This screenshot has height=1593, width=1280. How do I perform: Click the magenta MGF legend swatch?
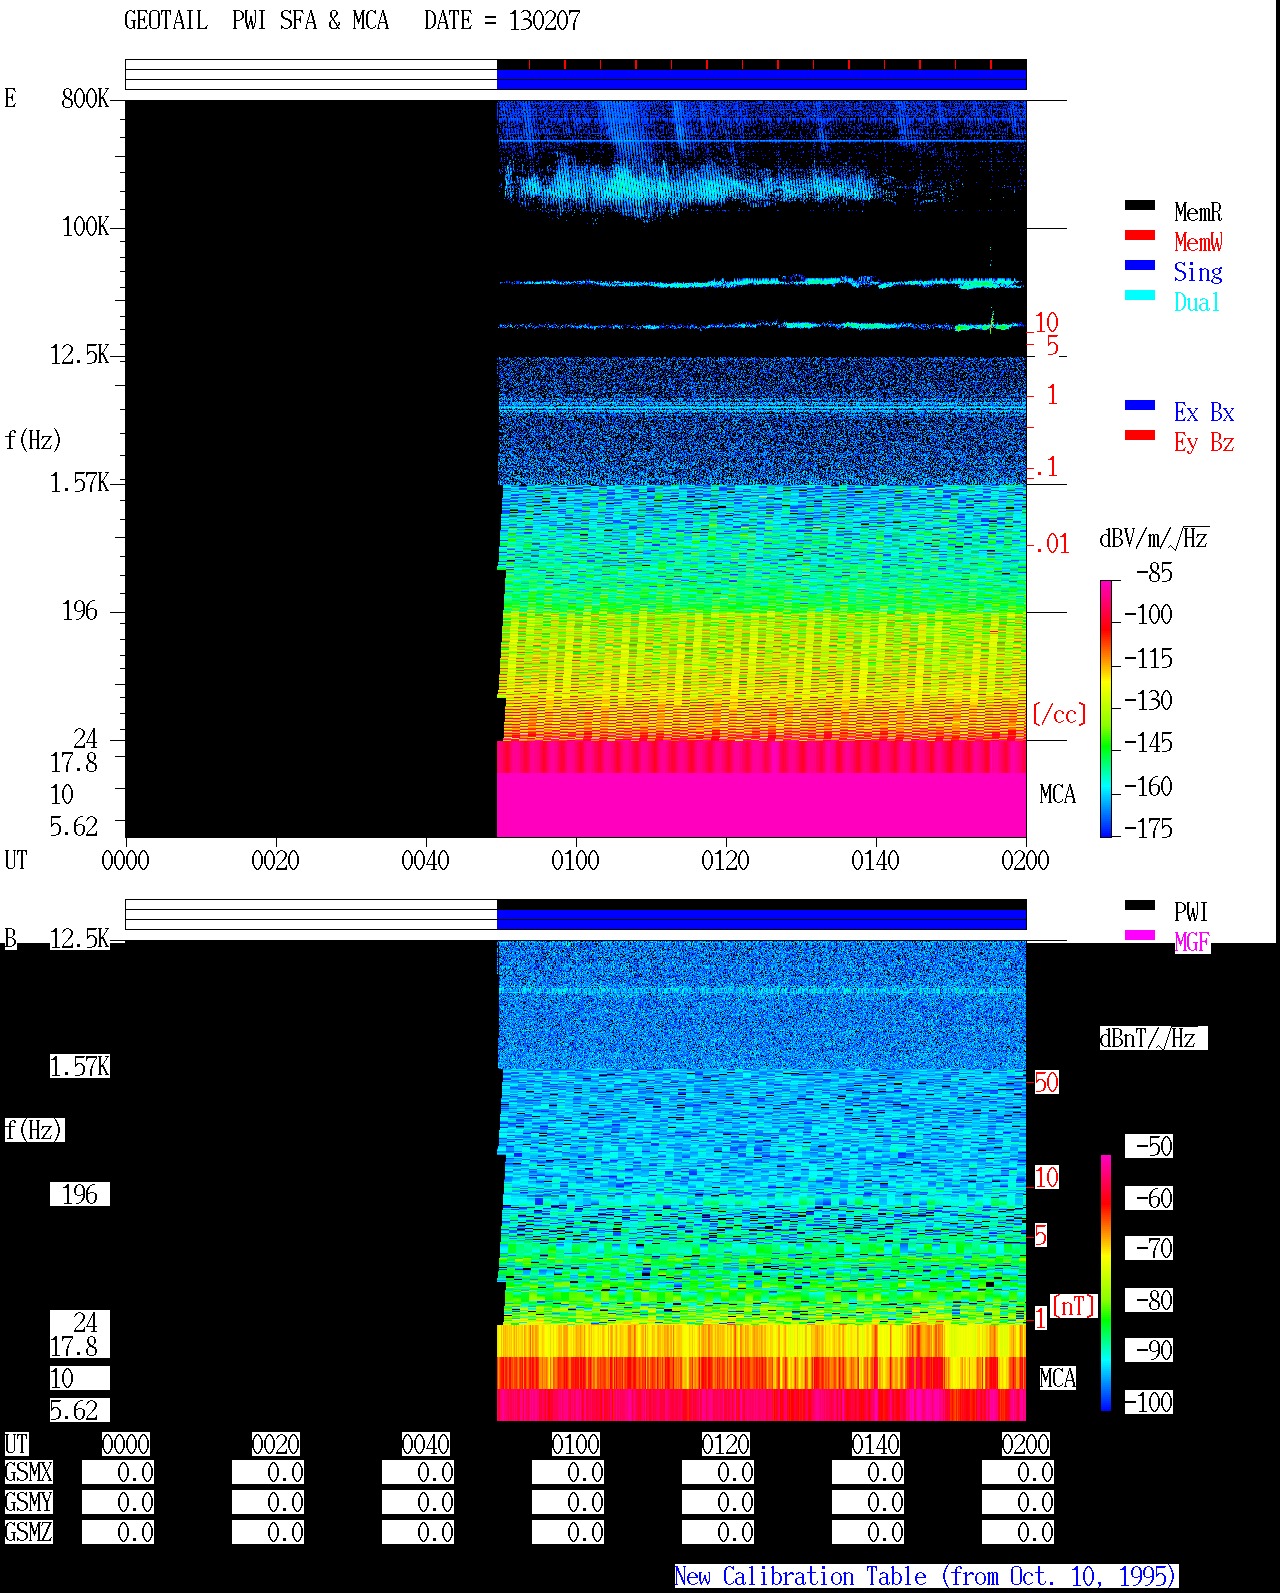pos(1140,935)
